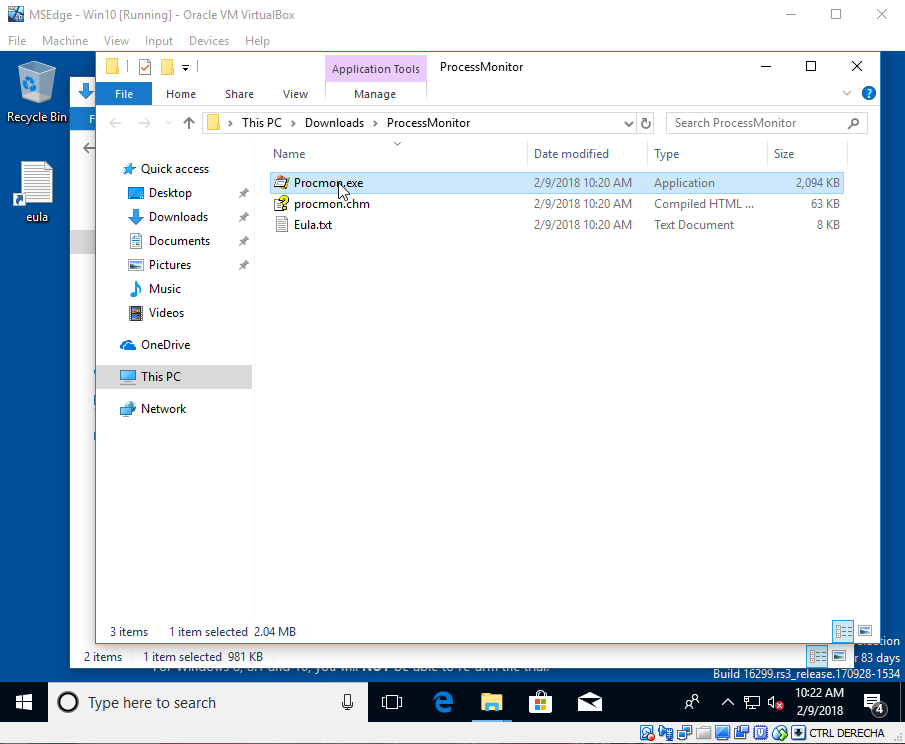Image resolution: width=905 pixels, height=744 pixels.
Task: Refresh the ProcessMonitor folder view
Action: [646, 123]
